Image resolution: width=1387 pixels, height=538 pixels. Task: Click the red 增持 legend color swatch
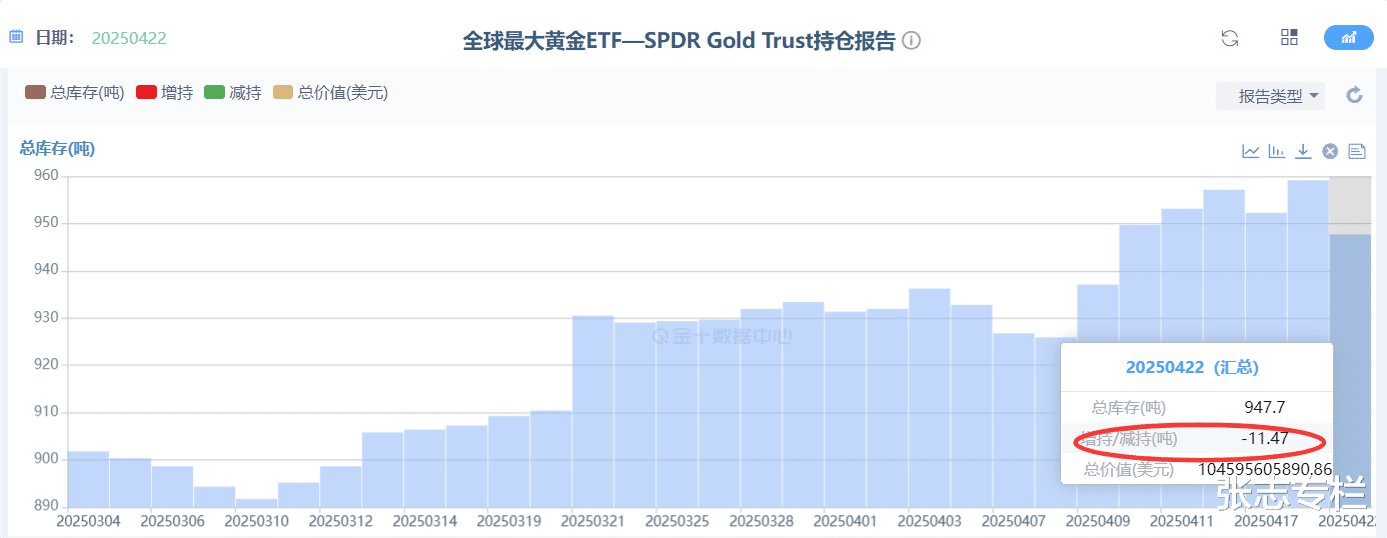click(146, 93)
